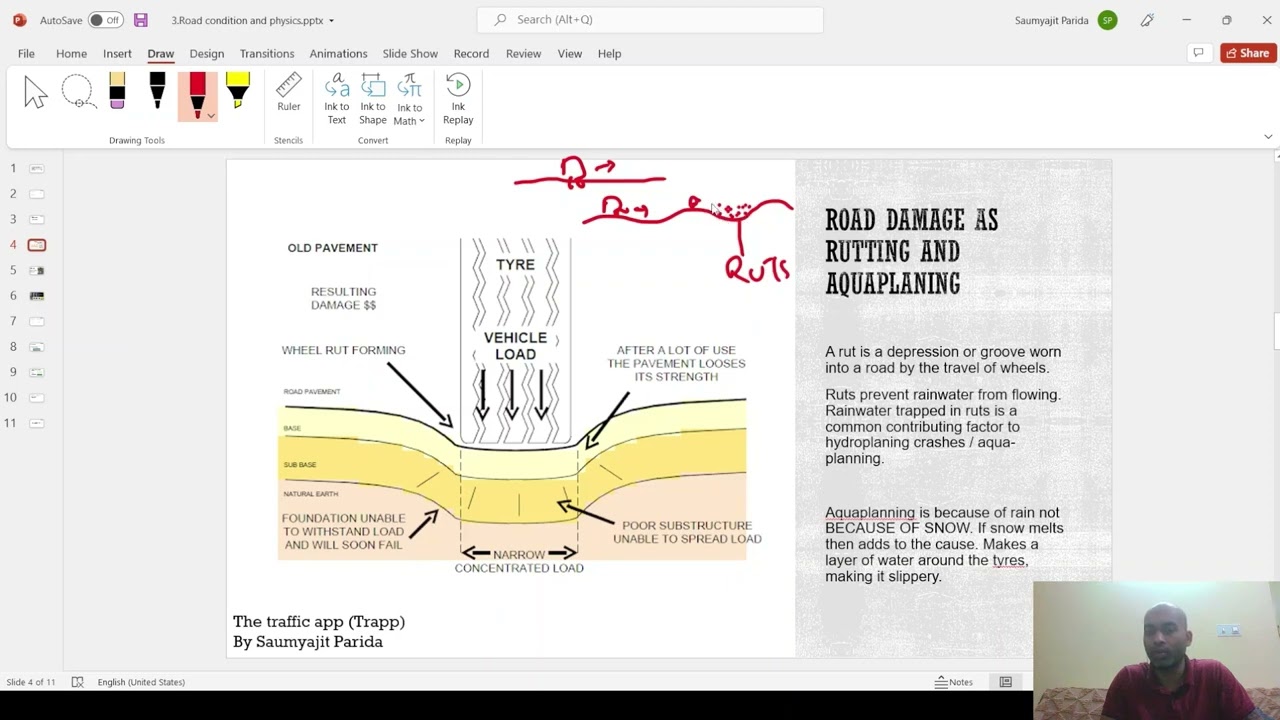The image size is (1280, 720).
Task: Select the arrow cursor Select tool
Action: (36, 93)
